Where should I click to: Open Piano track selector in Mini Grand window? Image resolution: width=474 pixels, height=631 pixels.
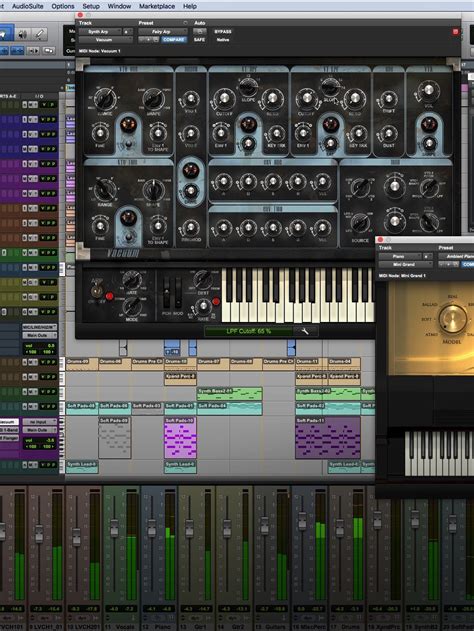tap(400, 256)
